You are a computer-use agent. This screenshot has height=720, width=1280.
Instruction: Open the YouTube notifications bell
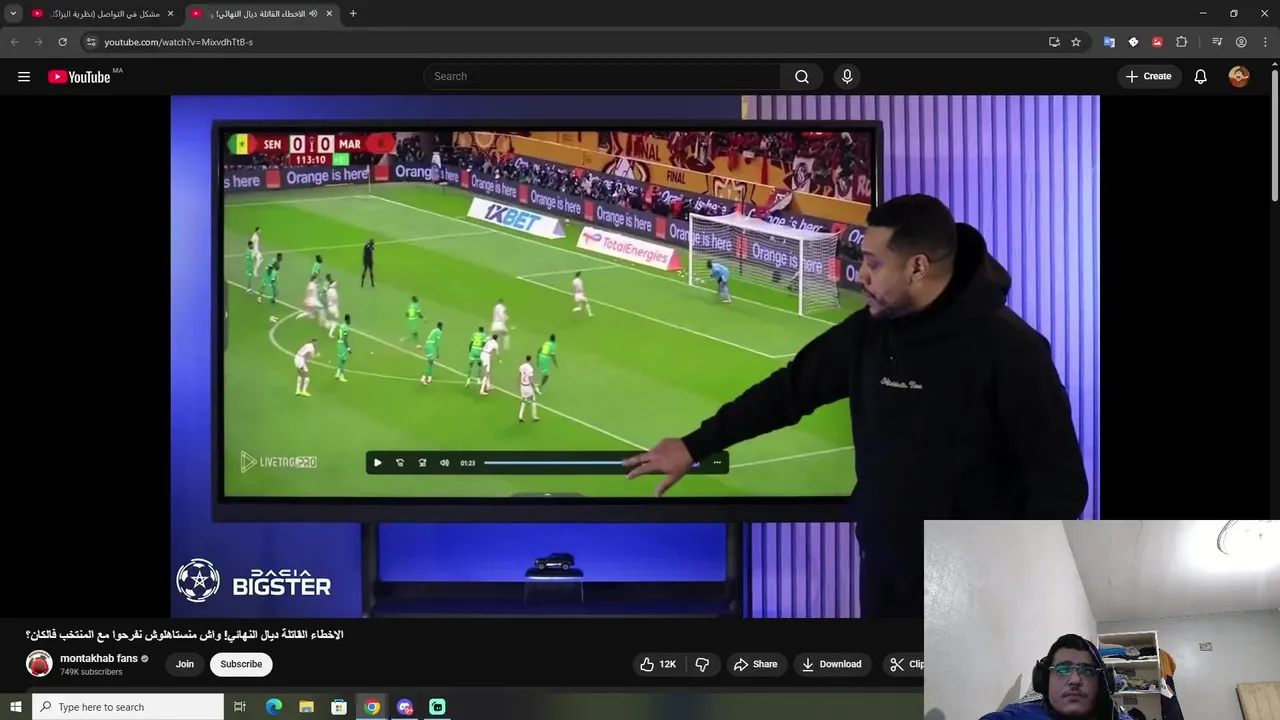point(1201,77)
